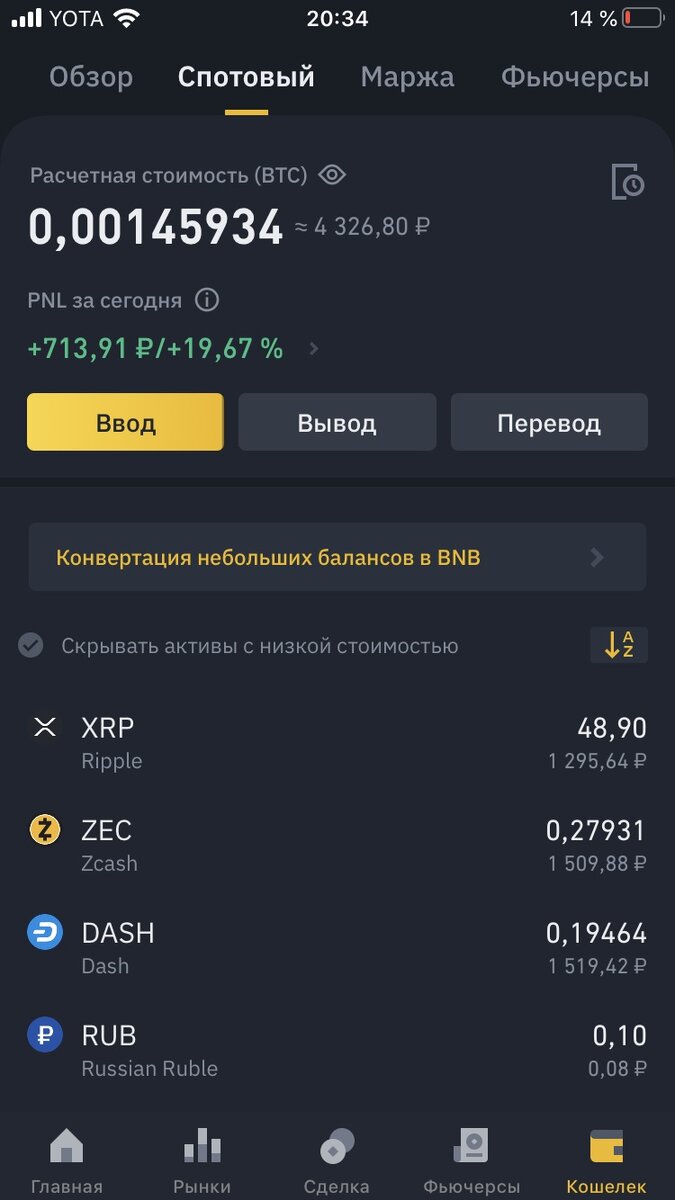Screen dimensions: 675x1200
Task: Open Рынки from the bottom navigation
Action: point(200,1155)
